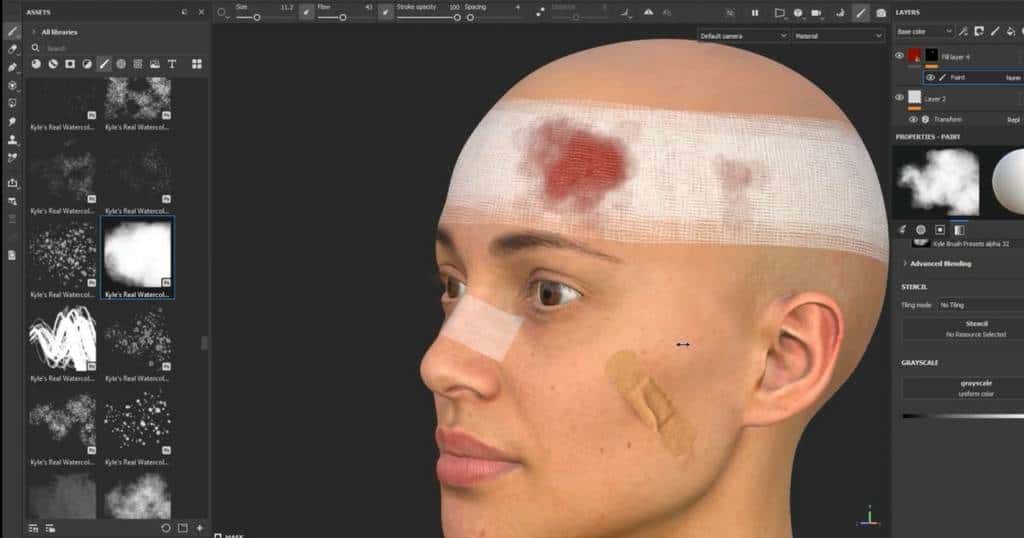Filter assets by Materials

(x=36, y=64)
